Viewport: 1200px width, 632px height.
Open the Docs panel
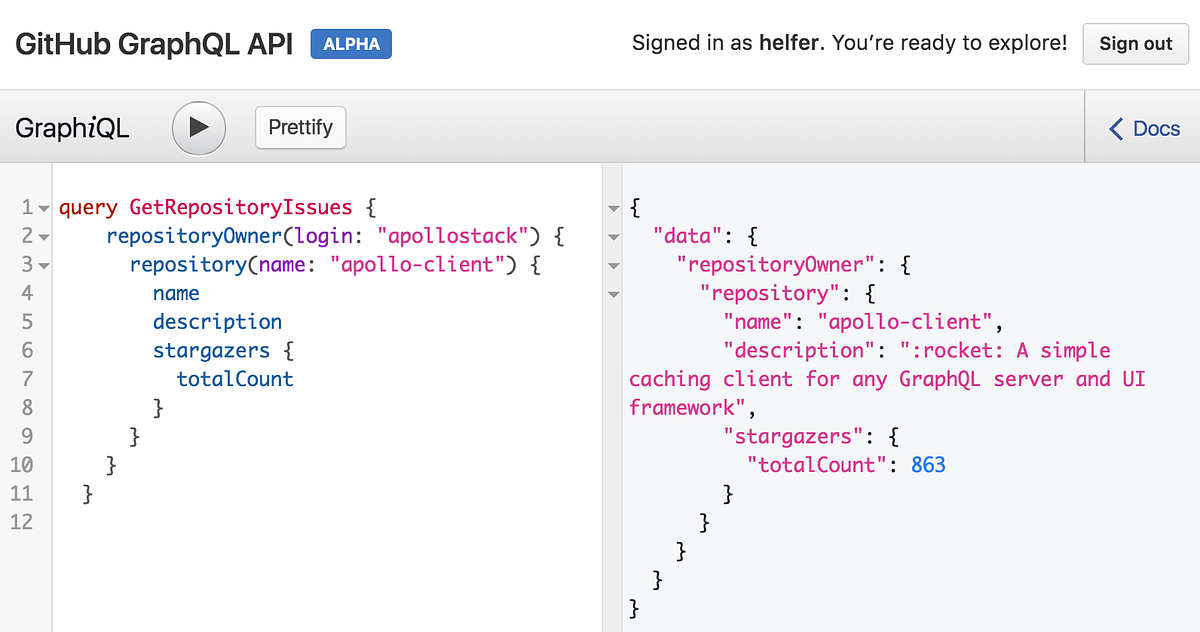pyautogui.click(x=1155, y=128)
